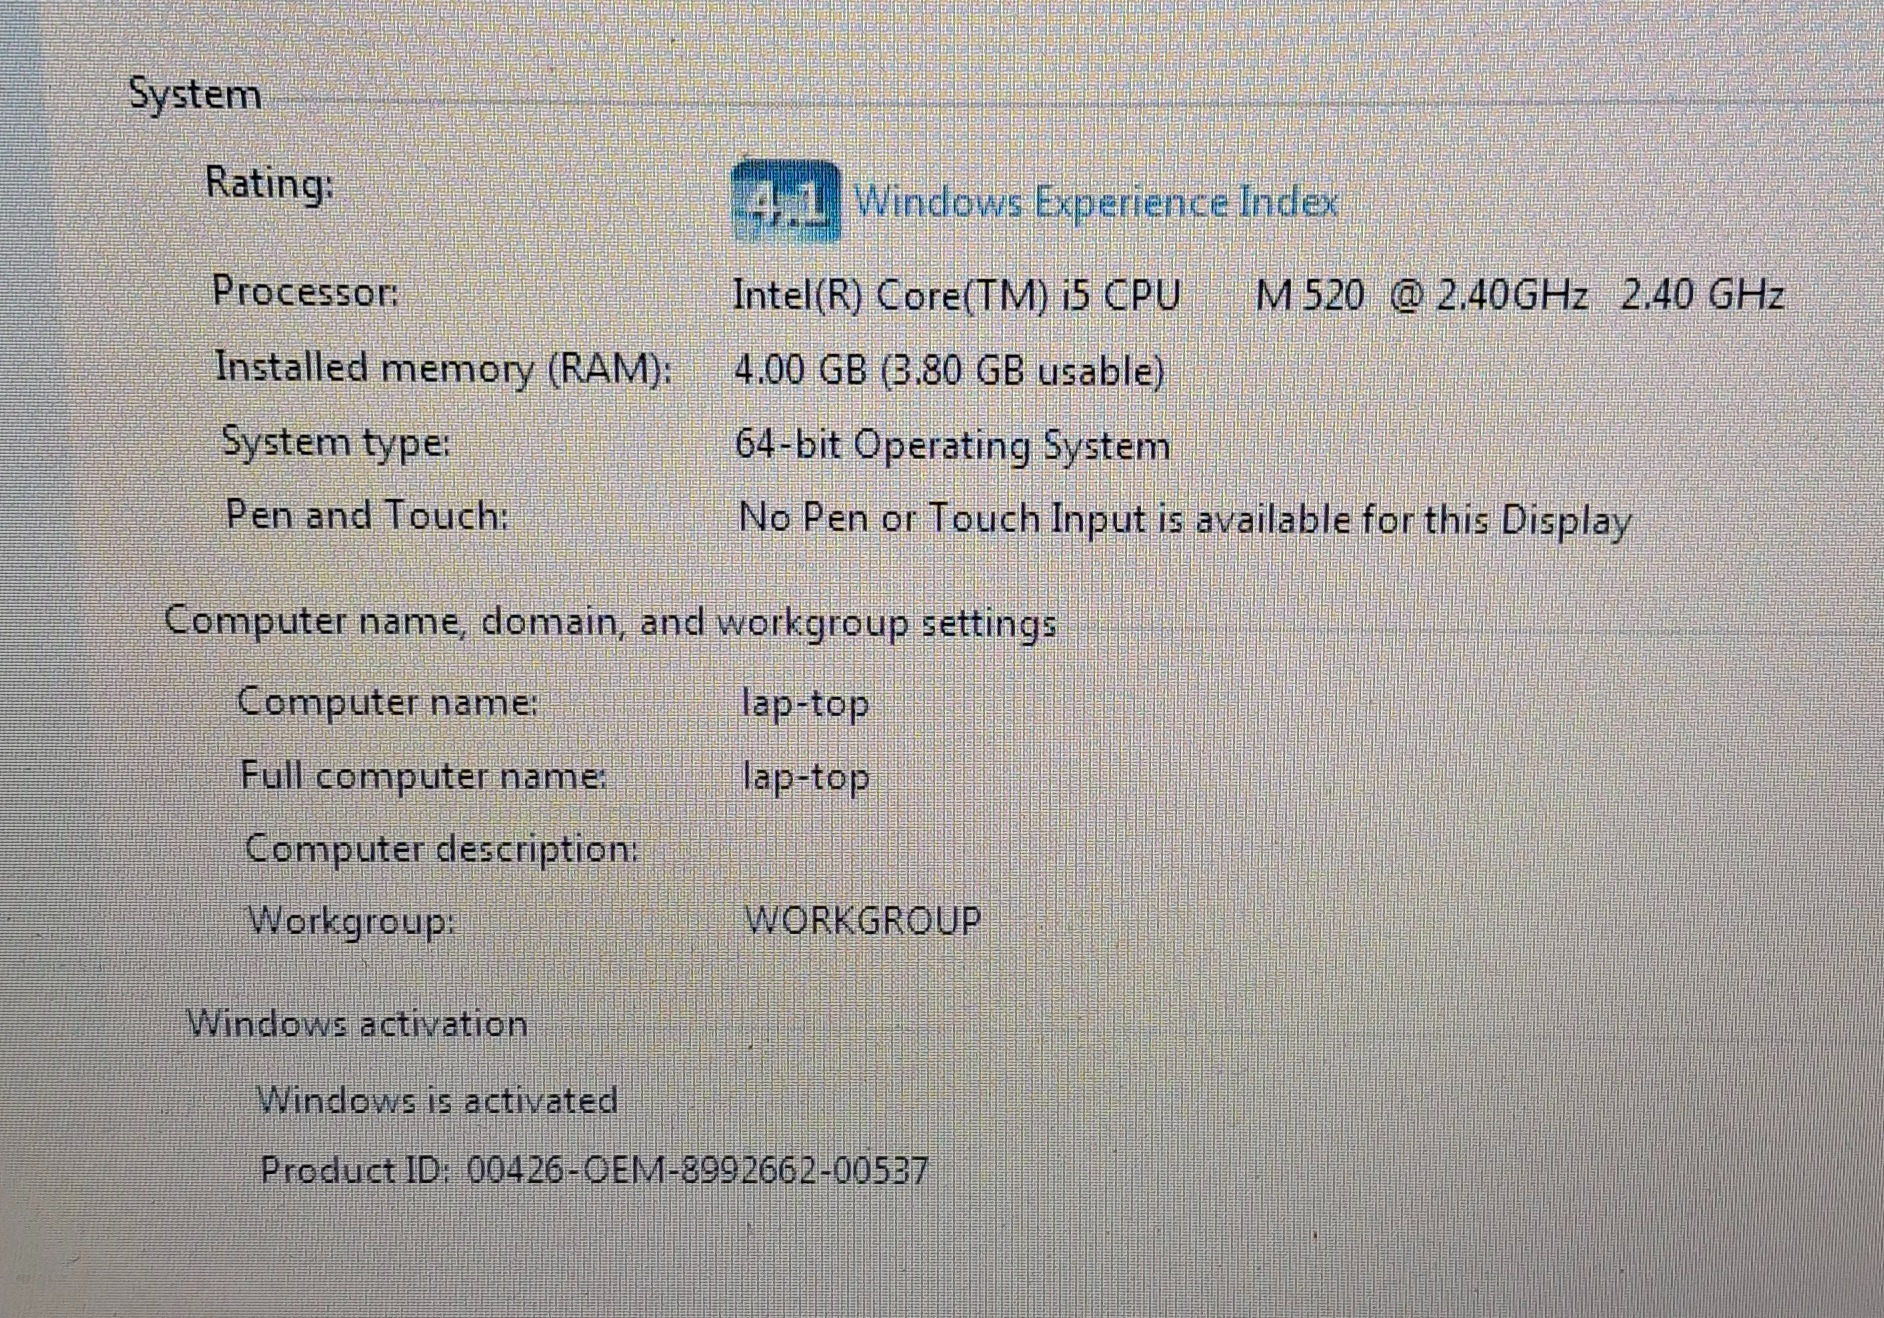1884x1318 pixels.
Task: Click the Computer name, domain, workgroup settings heading
Action: point(610,622)
